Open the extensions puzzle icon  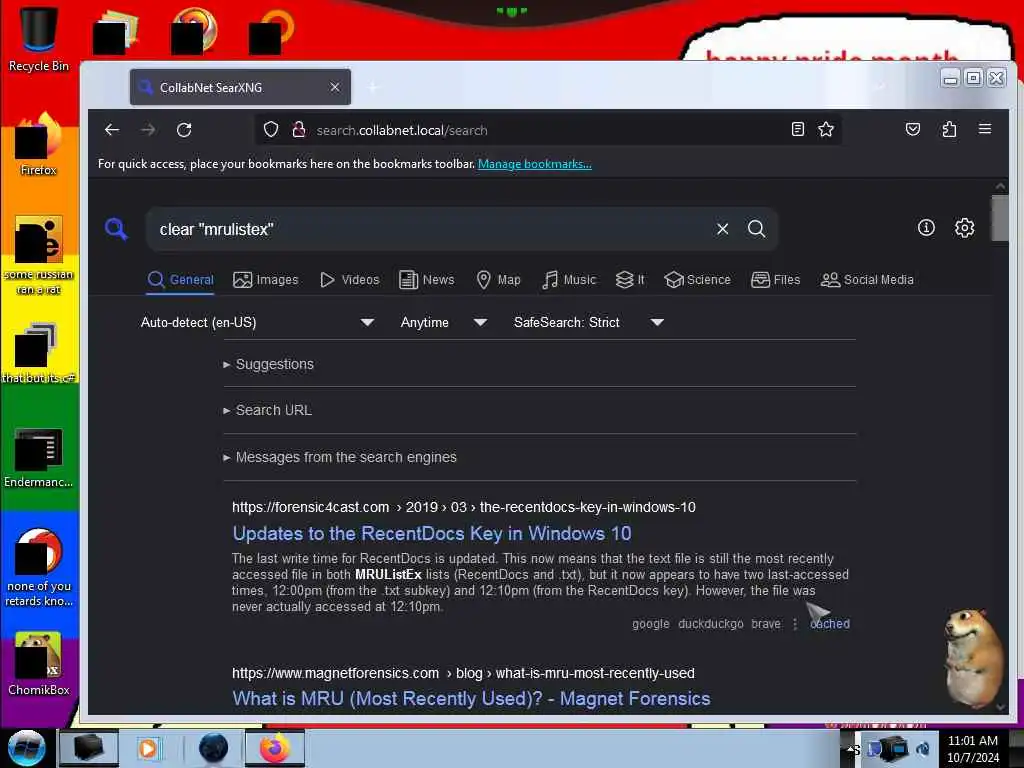point(949,129)
